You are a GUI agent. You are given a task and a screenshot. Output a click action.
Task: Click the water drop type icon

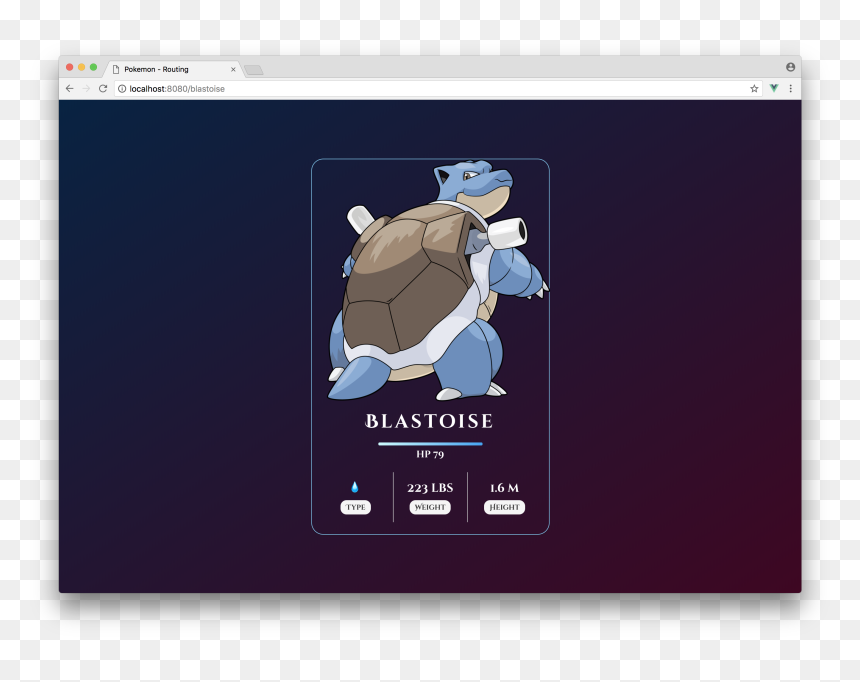pos(355,487)
